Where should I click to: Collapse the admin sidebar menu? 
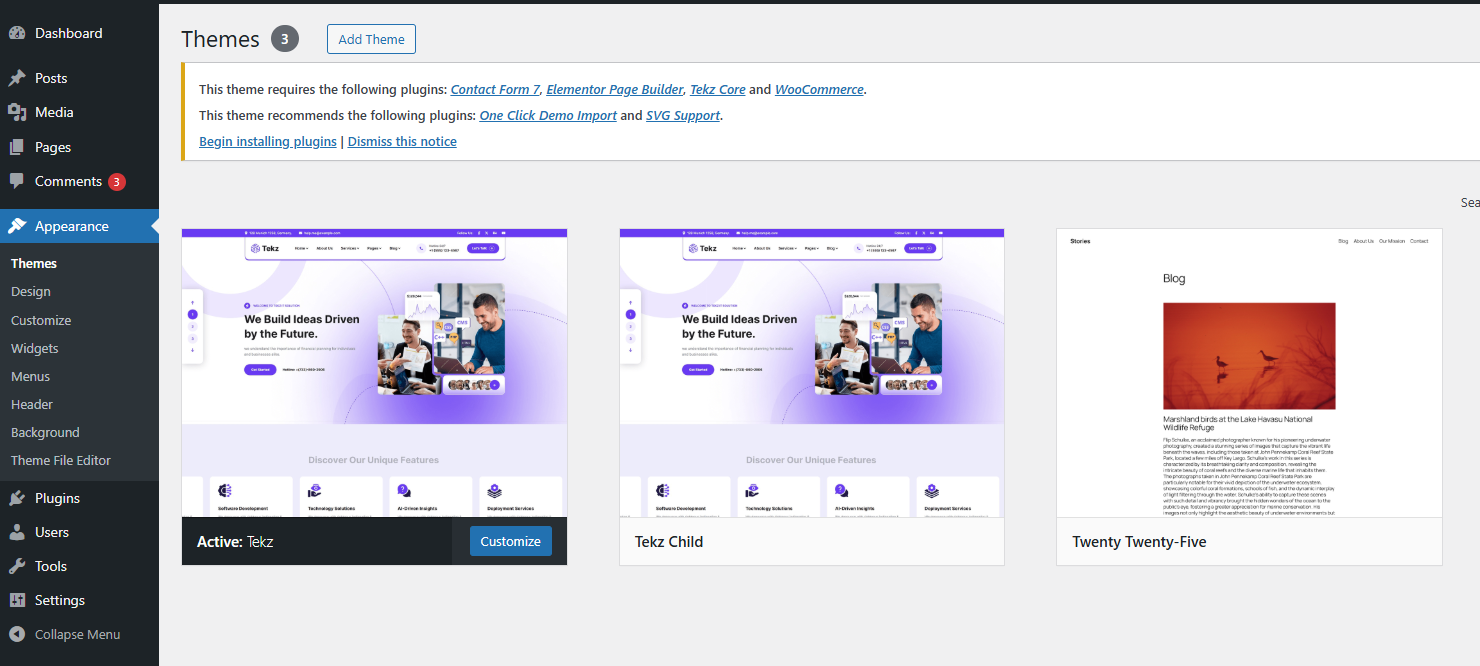(79, 634)
